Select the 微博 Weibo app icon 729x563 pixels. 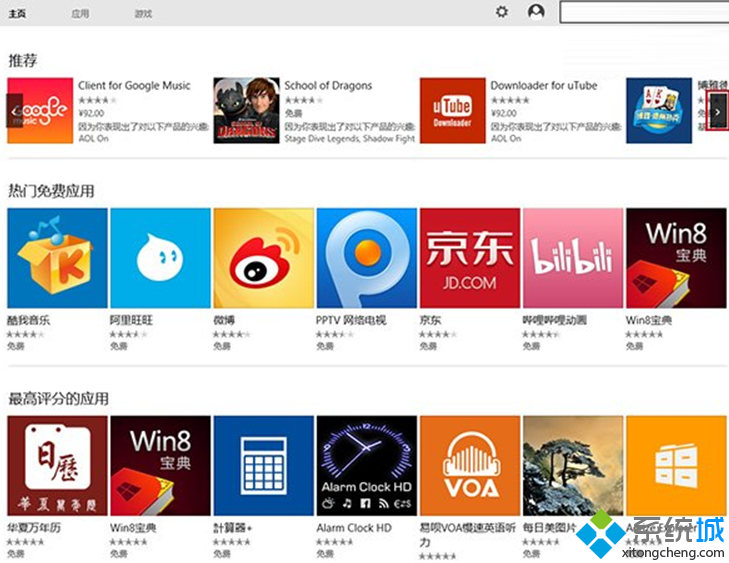(x=263, y=258)
